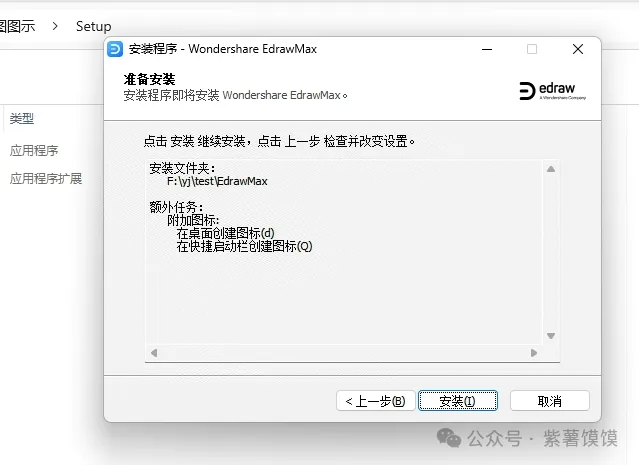Cancel setup with the 取消 button

pos(549,401)
